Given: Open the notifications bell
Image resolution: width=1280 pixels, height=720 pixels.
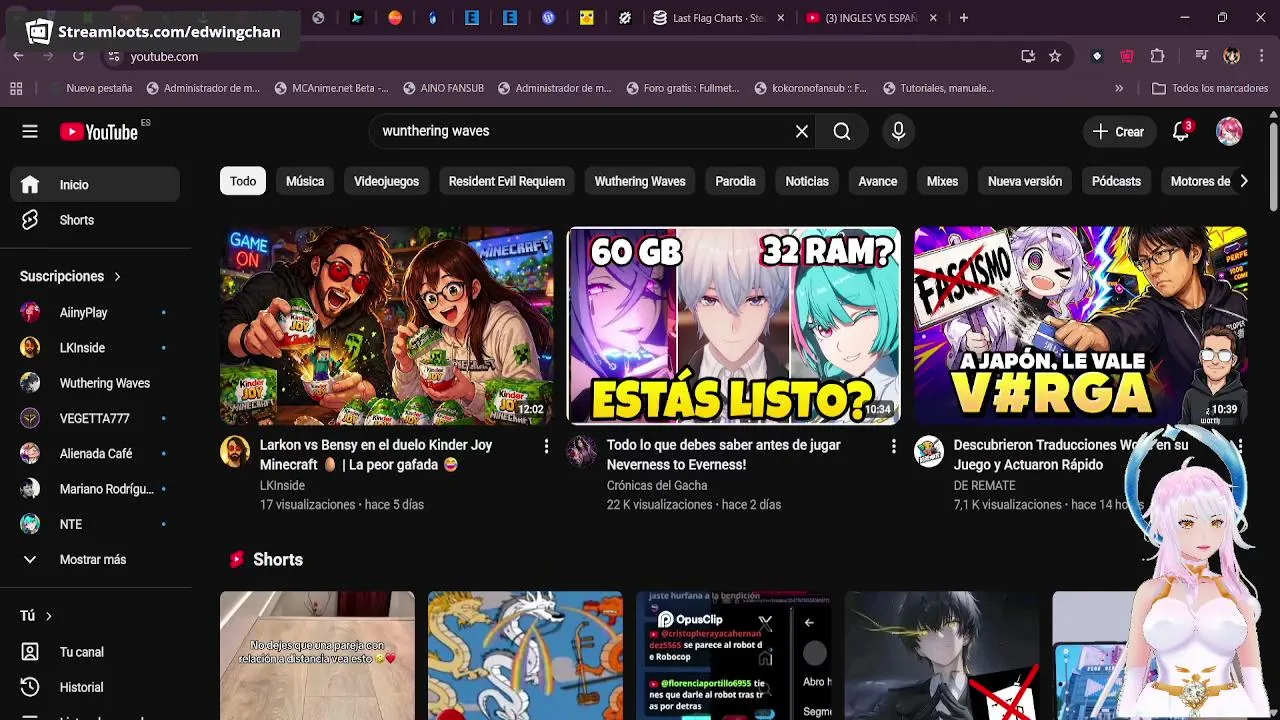Looking at the screenshot, I should [1181, 131].
